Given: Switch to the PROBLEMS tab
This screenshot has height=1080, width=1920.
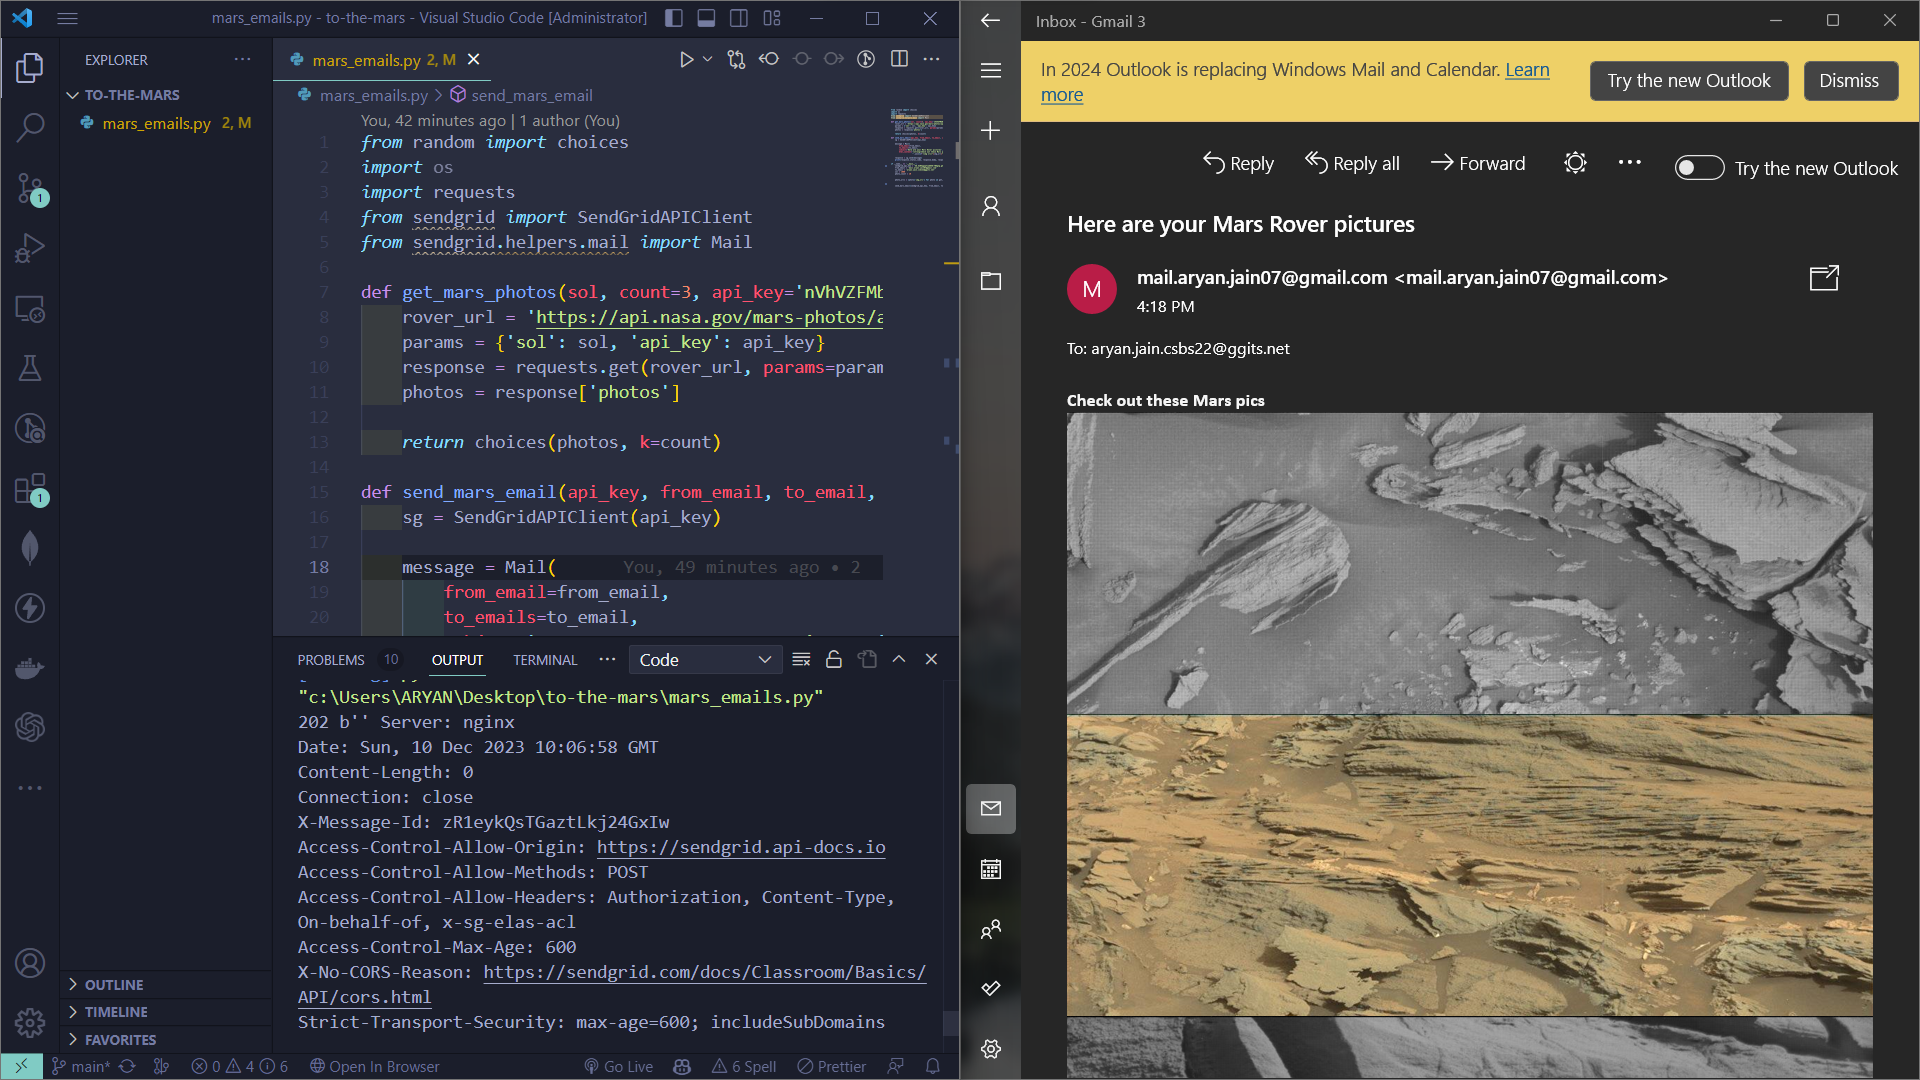Looking at the screenshot, I should tap(331, 660).
